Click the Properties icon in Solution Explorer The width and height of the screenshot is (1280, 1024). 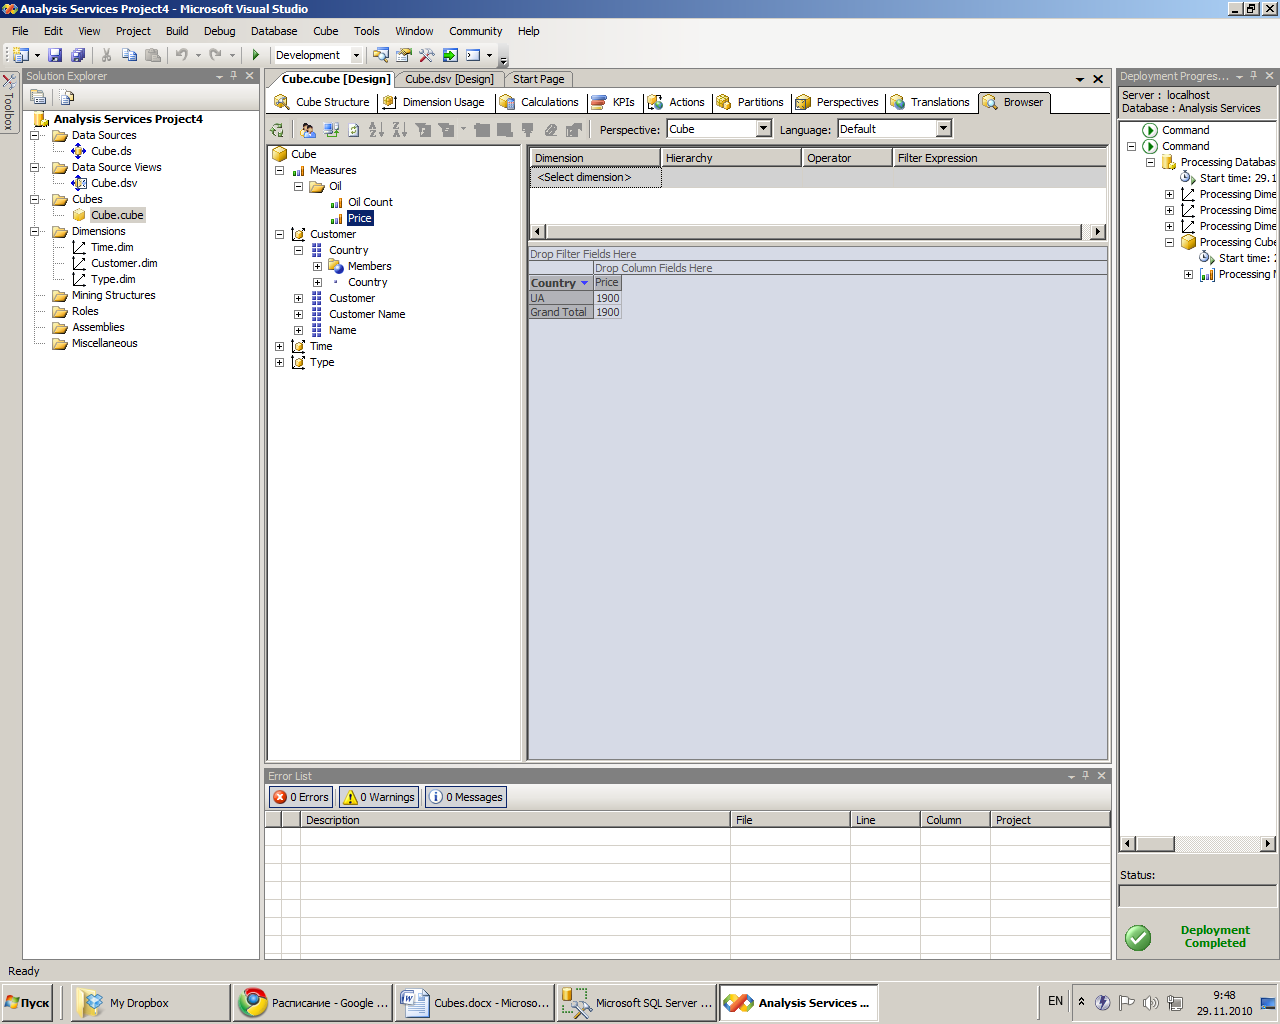(38, 97)
